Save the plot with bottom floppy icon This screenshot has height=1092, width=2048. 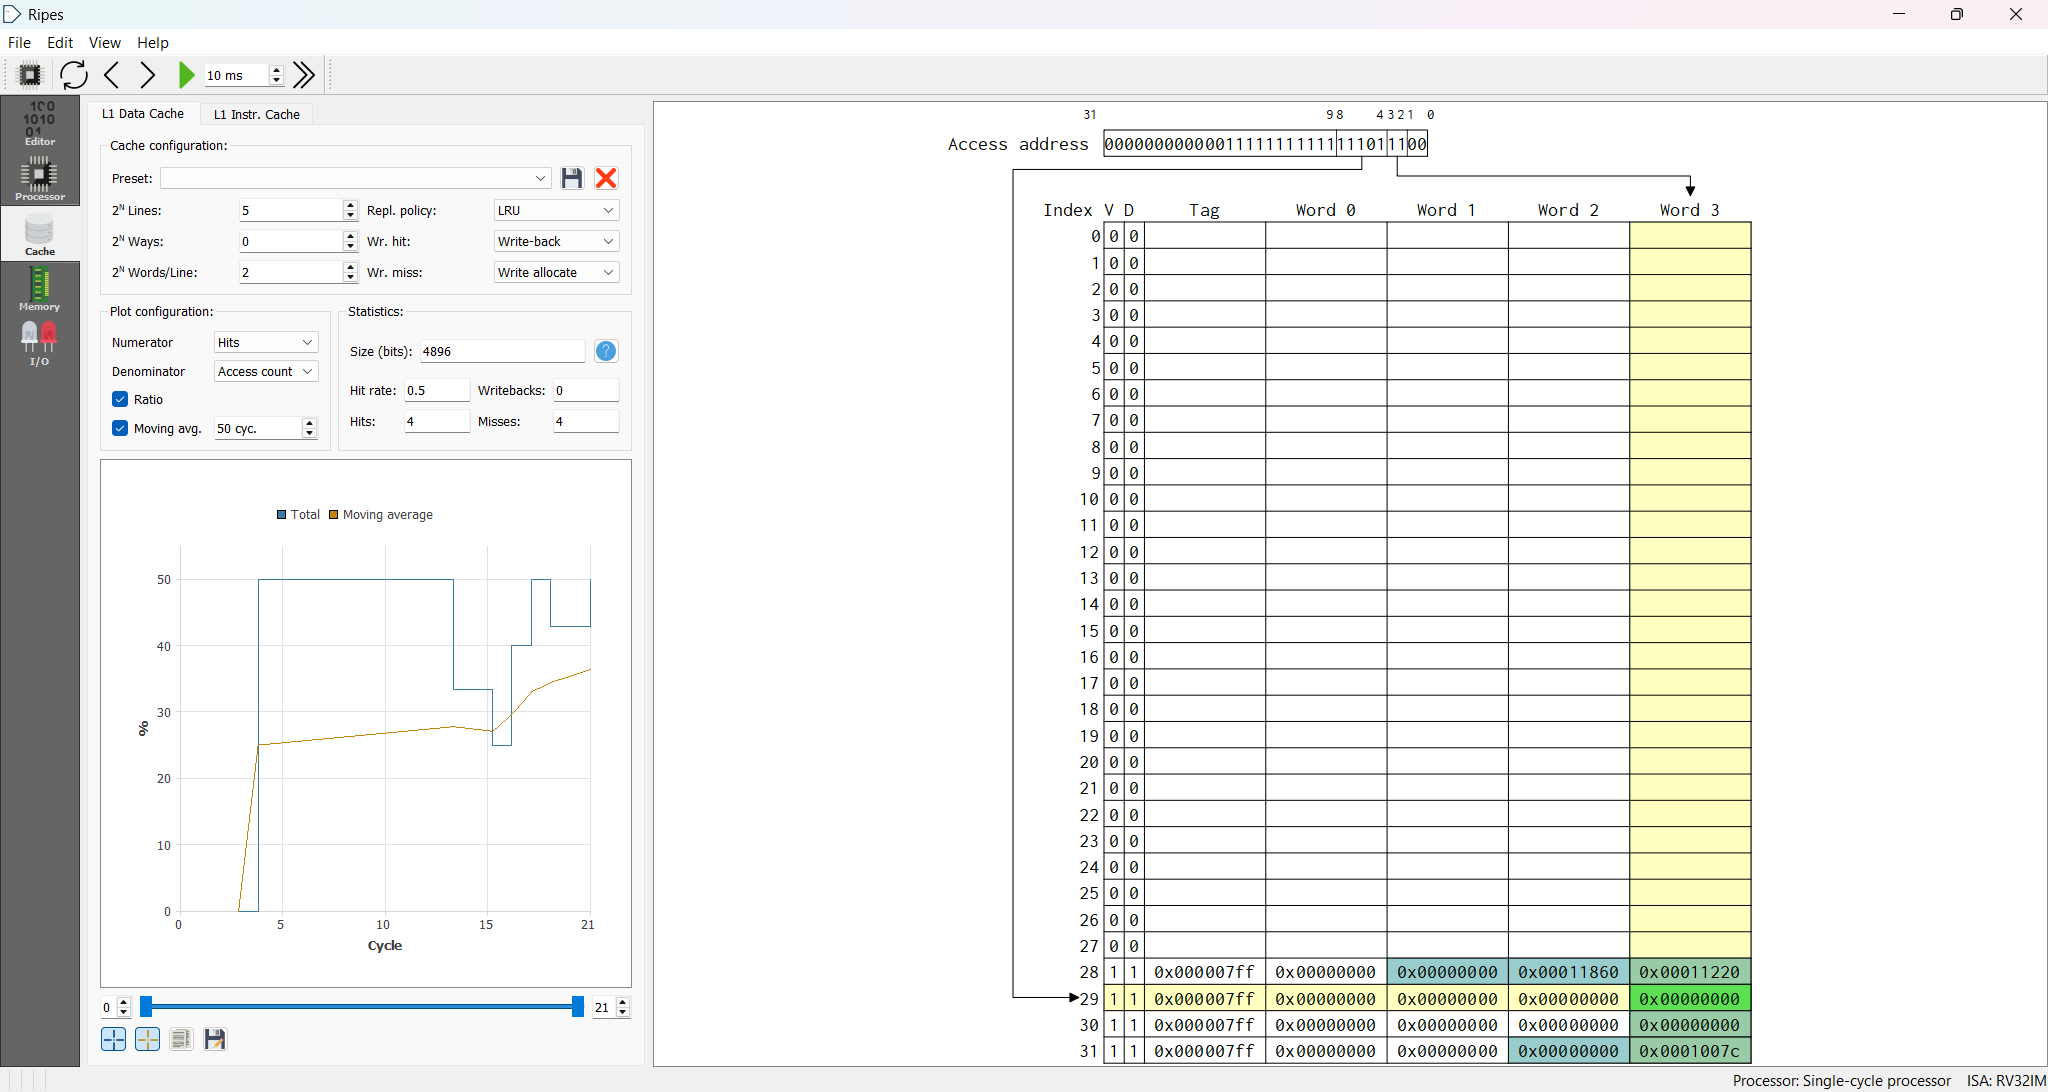tap(215, 1040)
